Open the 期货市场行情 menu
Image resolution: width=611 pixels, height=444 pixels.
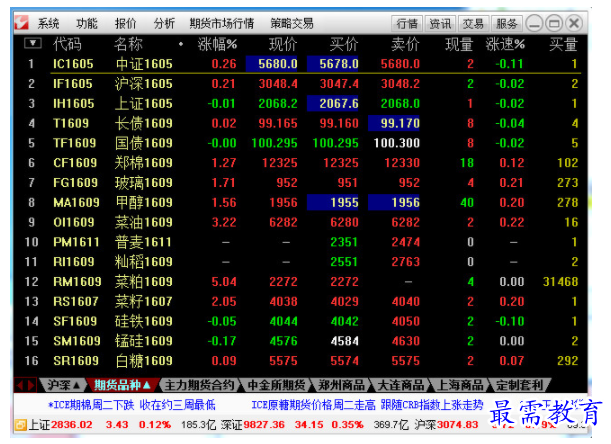[x=222, y=24]
